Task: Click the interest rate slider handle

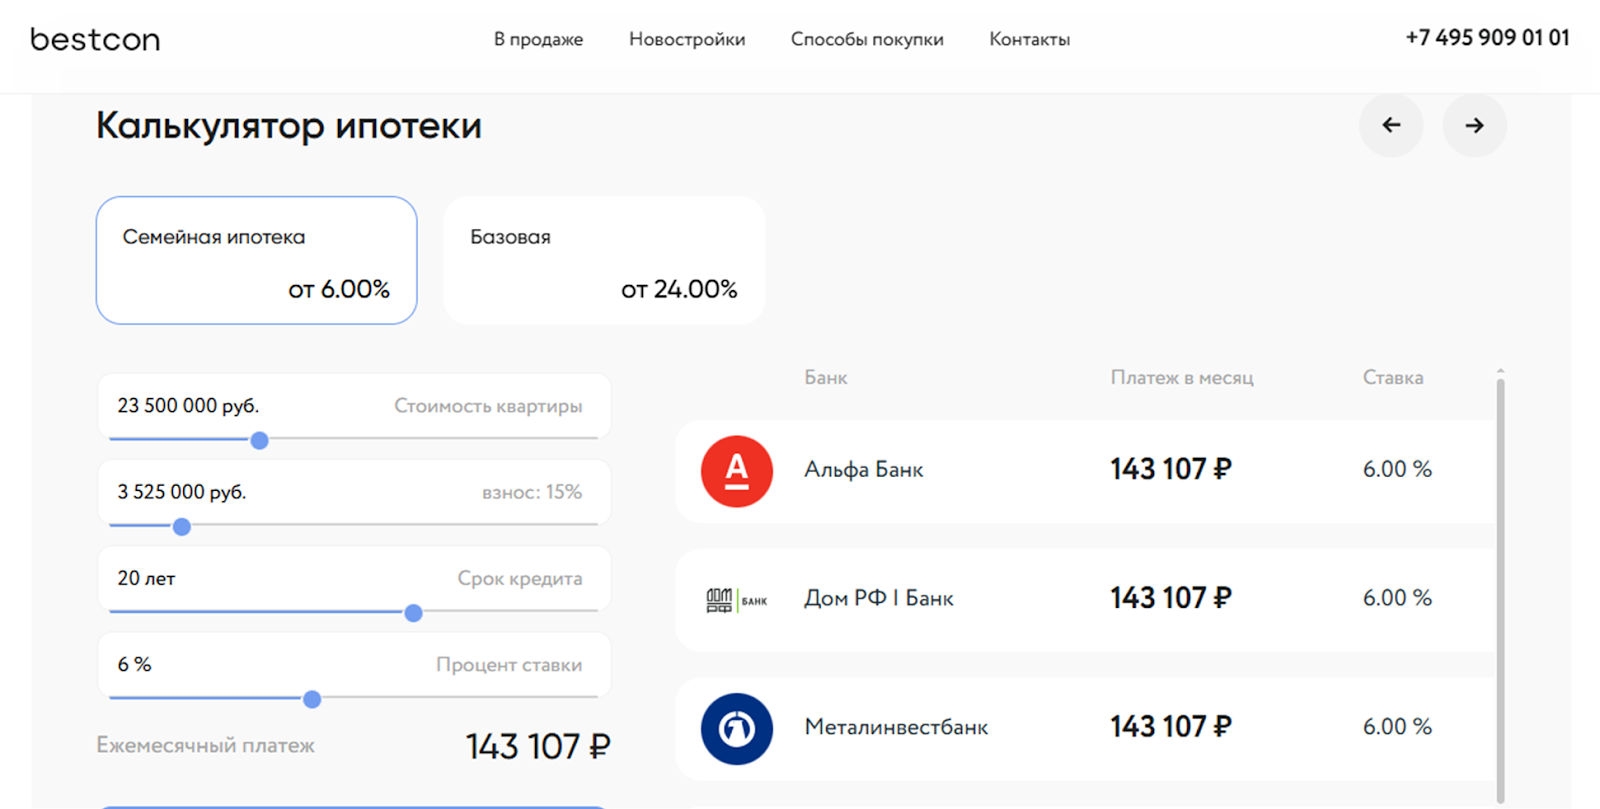Action: (312, 699)
